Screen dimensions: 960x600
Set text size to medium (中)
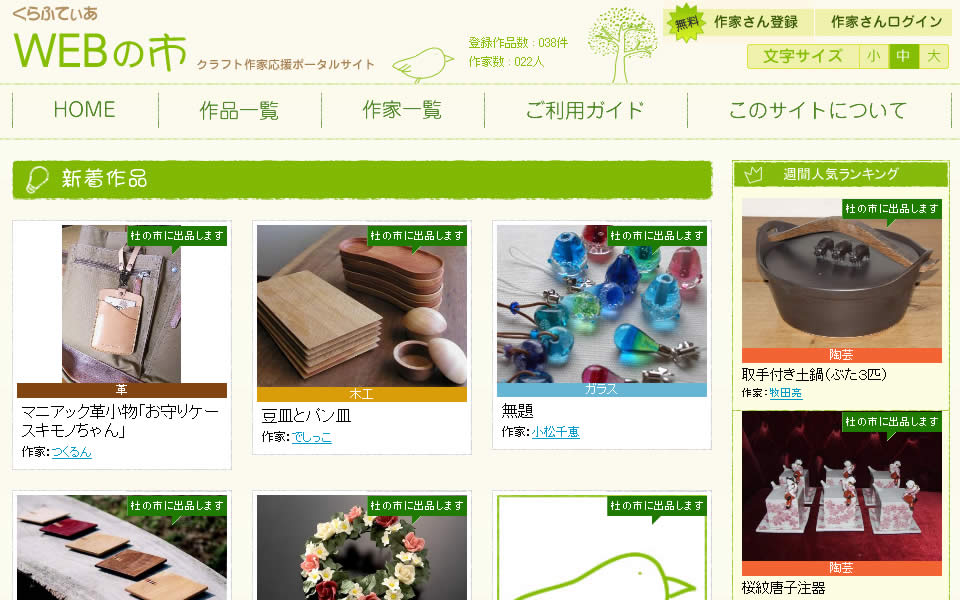click(x=903, y=56)
